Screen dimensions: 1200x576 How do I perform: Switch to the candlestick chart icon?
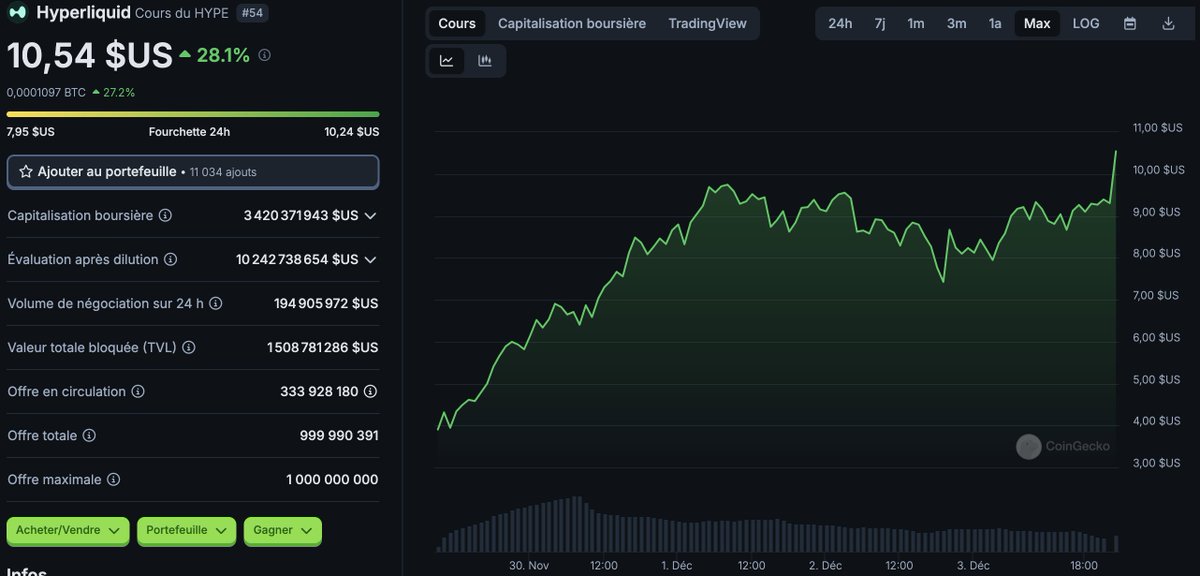pos(485,60)
